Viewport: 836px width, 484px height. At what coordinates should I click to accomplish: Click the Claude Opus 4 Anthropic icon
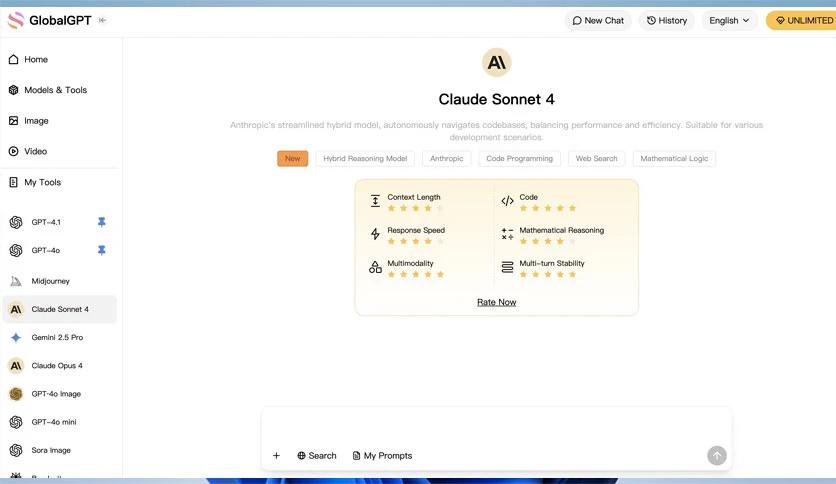(16, 366)
